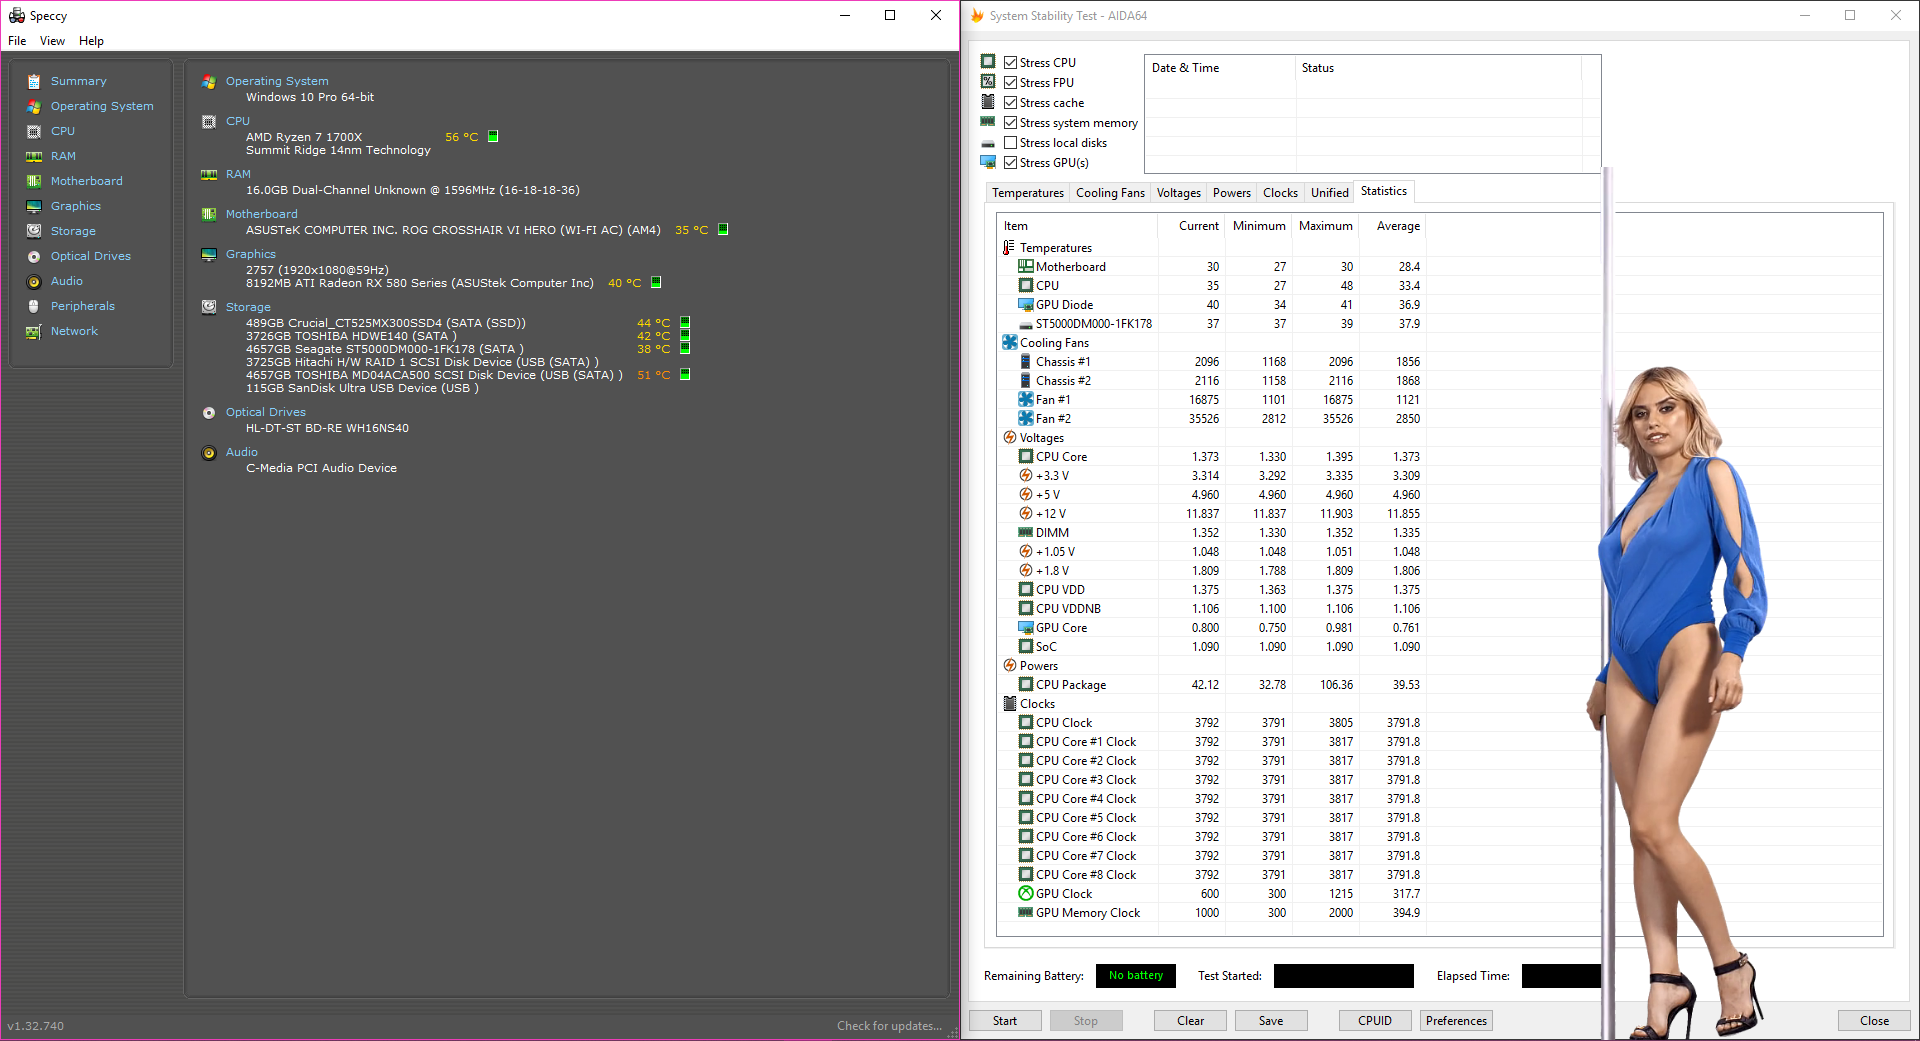This screenshot has width=1920, height=1041.
Task: Open the File menu in Speccy
Action: tap(17, 41)
